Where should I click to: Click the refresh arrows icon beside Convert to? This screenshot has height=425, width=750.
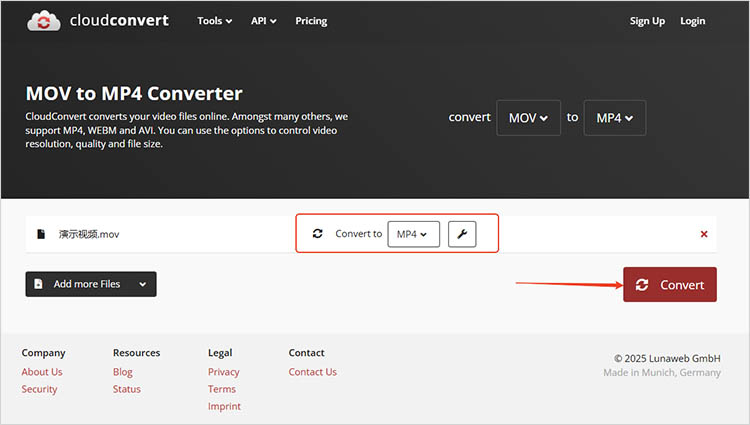click(x=318, y=233)
